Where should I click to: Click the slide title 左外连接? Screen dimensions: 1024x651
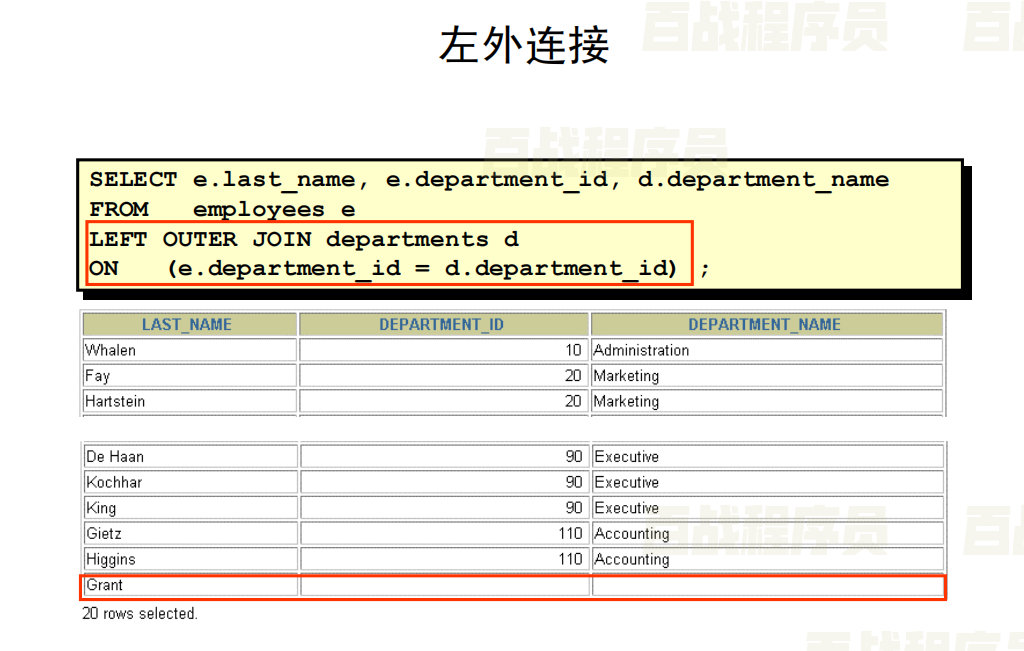pyautogui.click(x=524, y=46)
